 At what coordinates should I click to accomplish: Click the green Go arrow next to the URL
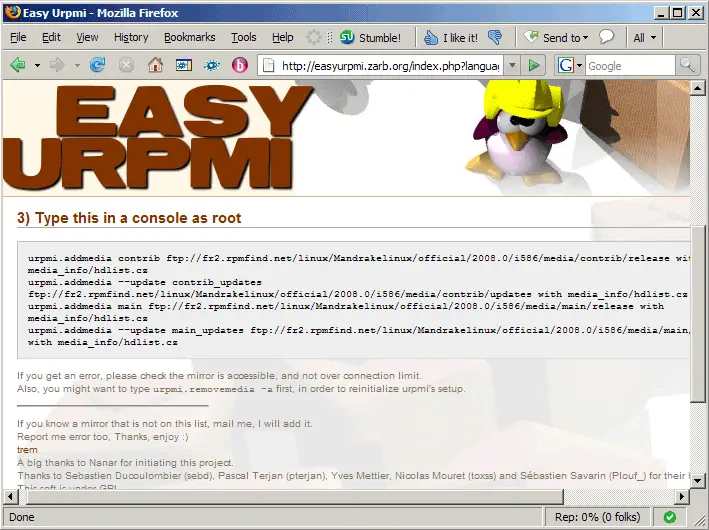coord(534,66)
